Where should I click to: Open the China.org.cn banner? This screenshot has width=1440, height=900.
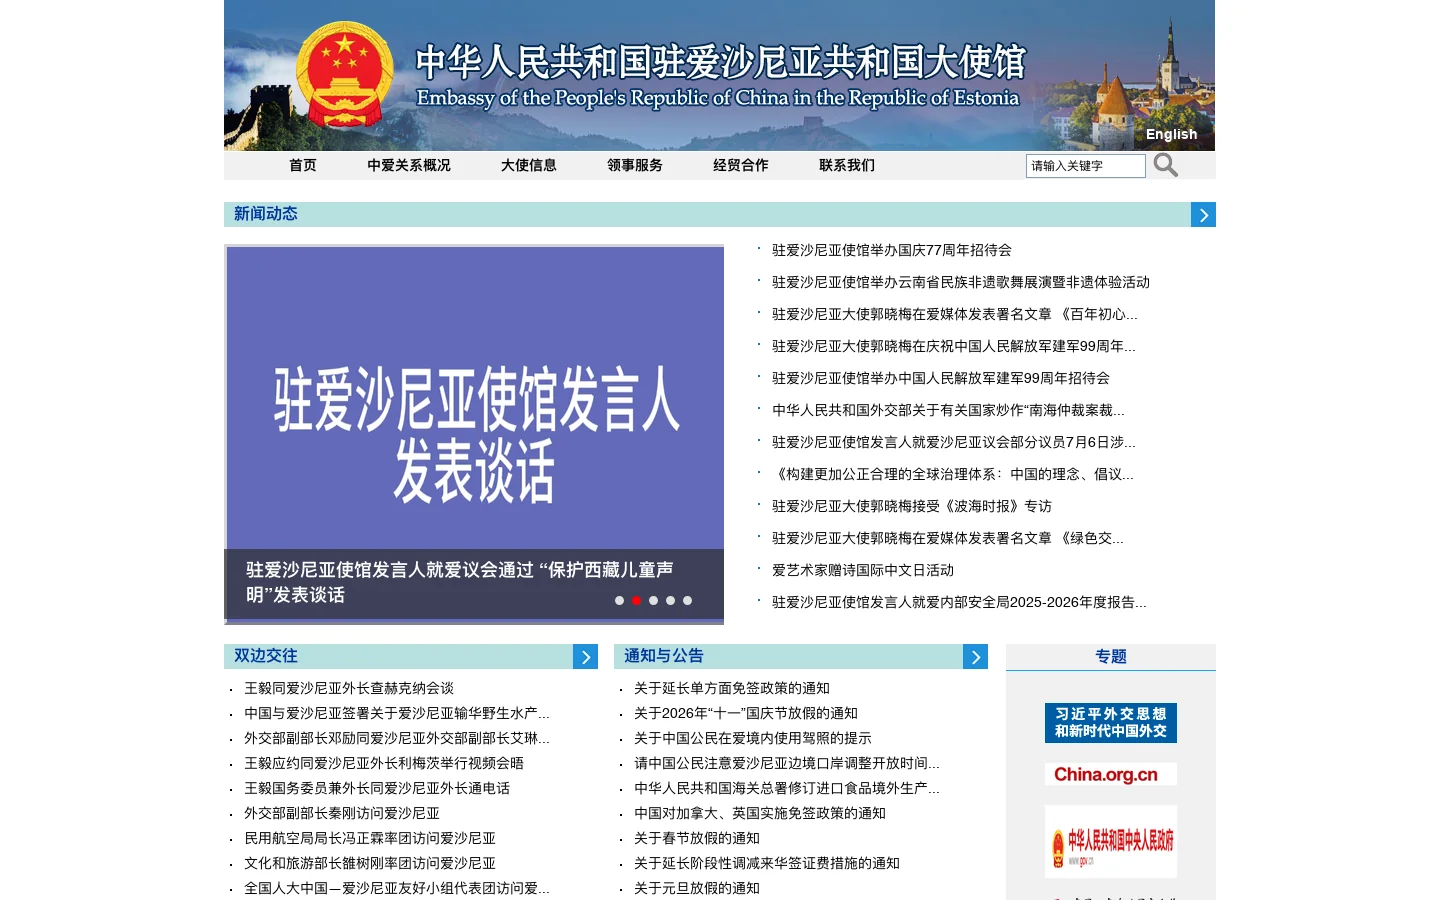pyautogui.click(x=1111, y=775)
